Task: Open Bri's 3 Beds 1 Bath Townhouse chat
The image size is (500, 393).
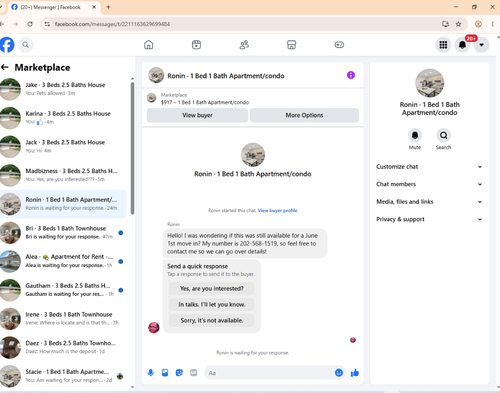Action: coord(63,232)
